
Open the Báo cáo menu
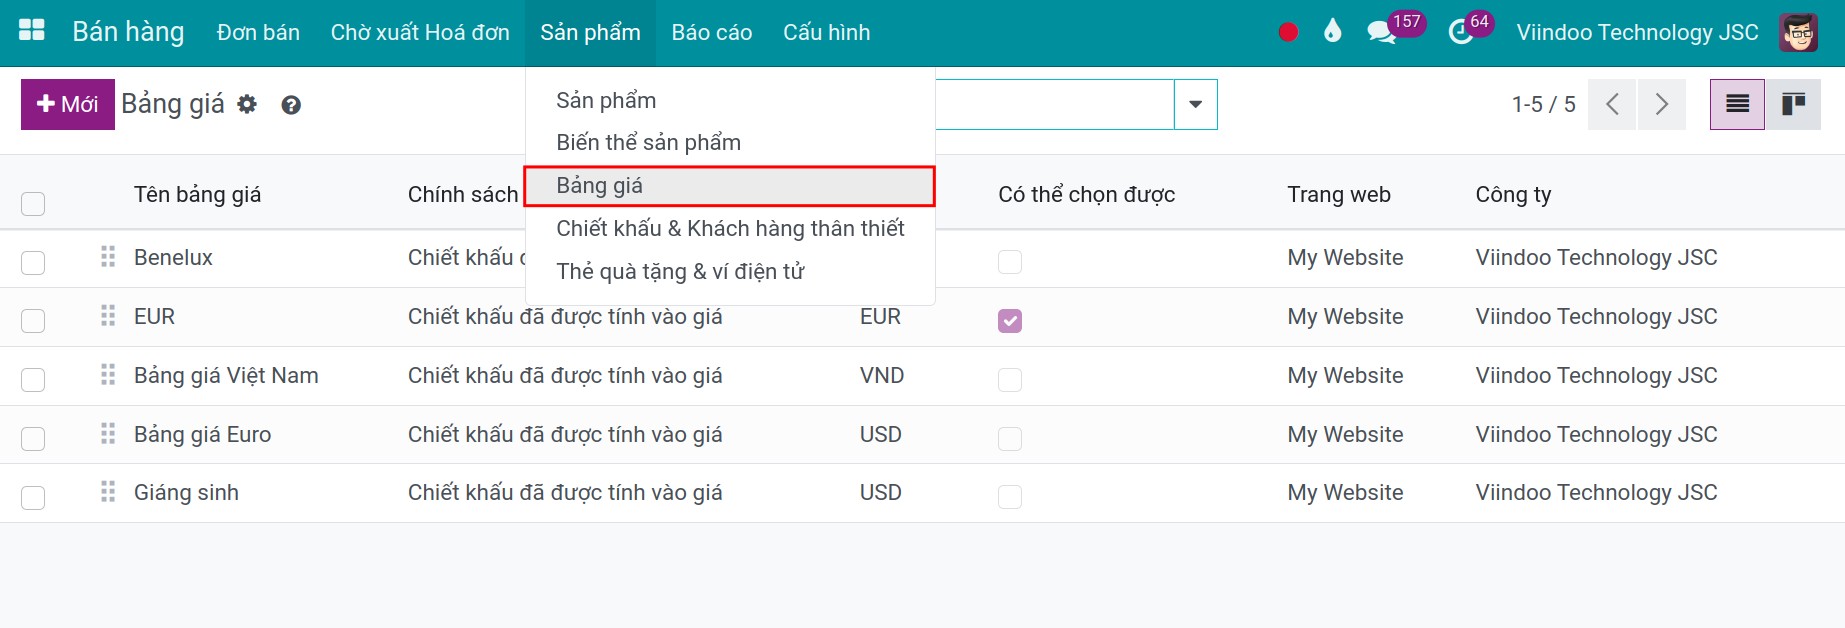pyautogui.click(x=712, y=32)
